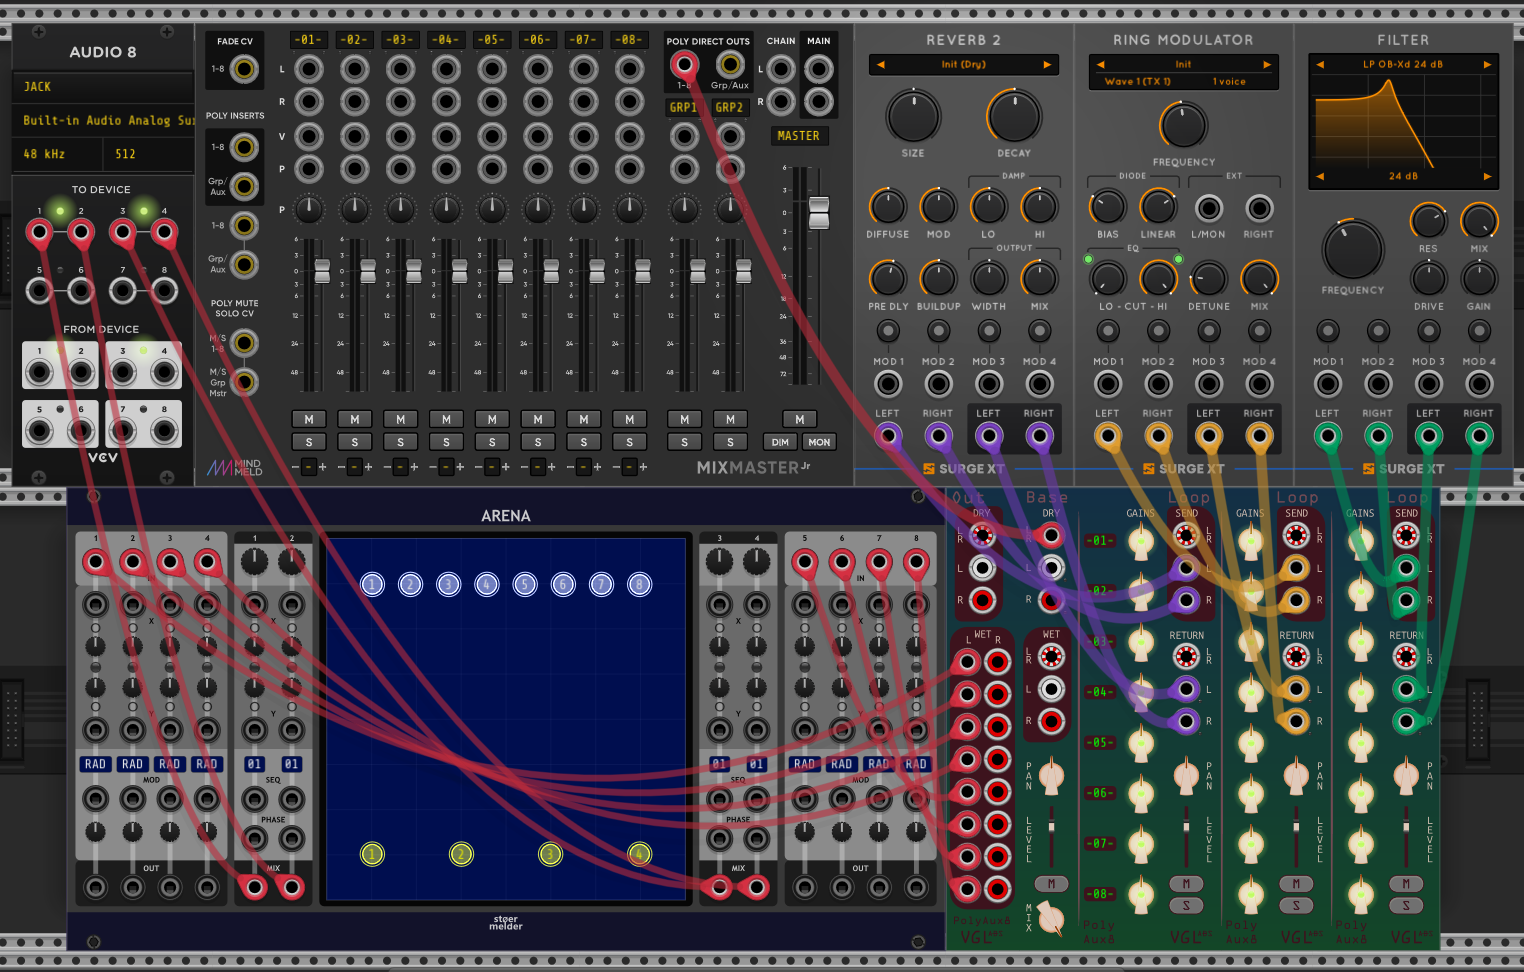Image resolution: width=1524 pixels, height=972 pixels.
Task: Select Arena blue input circle 5
Action: 525,585
